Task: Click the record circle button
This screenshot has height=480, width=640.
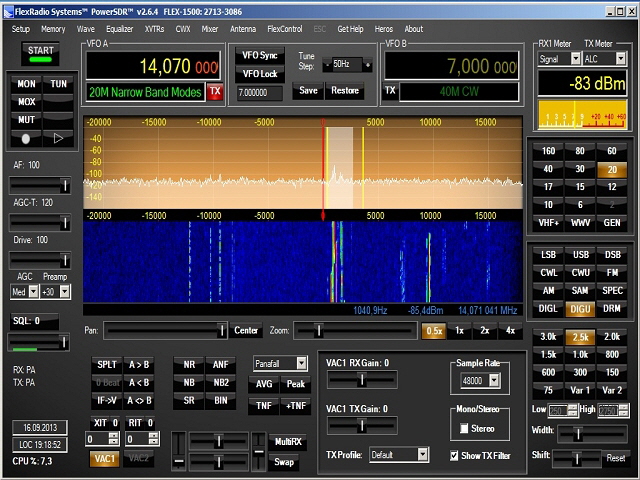Action: click(x=26, y=139)
